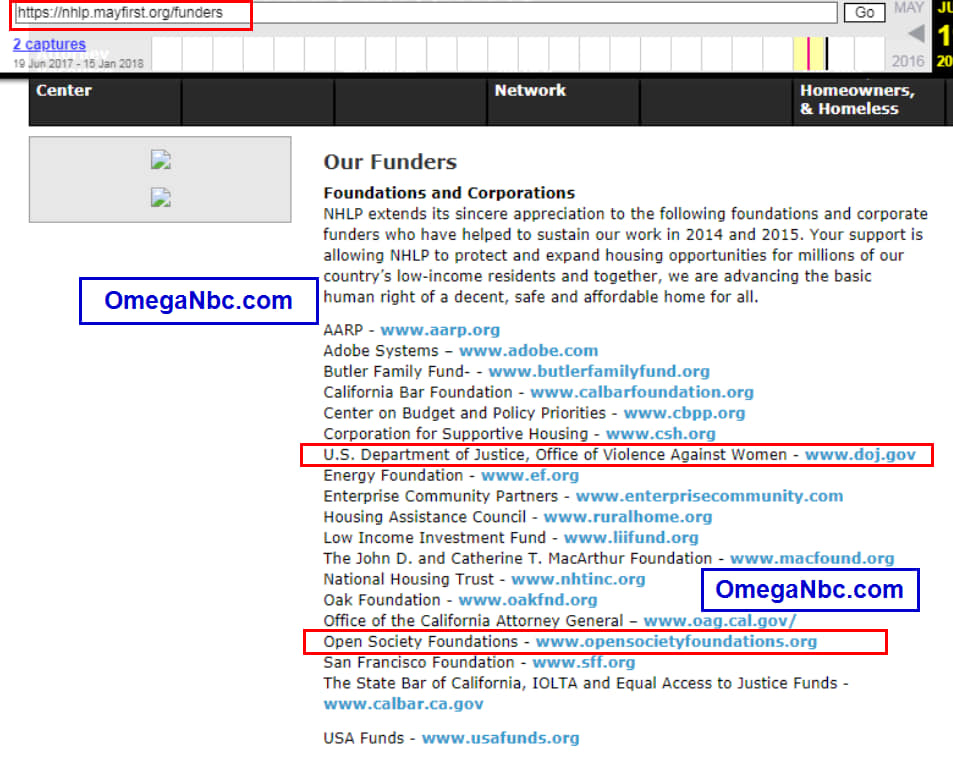The width and height of the screenshot is (953, 759).
Task: Click the first broken image icon in sidebar
Action: click(x=160, y=160)
